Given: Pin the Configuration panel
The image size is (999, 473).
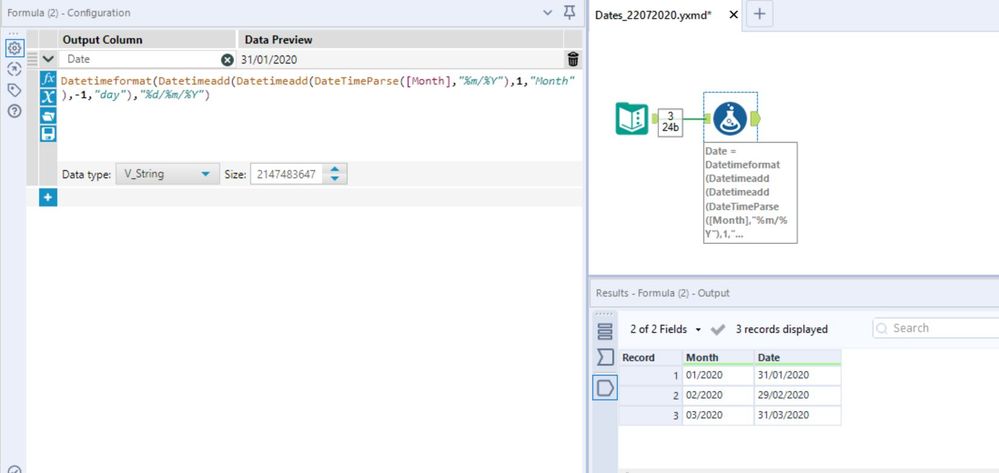Looking at the screenshot, I should coord(570,12).
